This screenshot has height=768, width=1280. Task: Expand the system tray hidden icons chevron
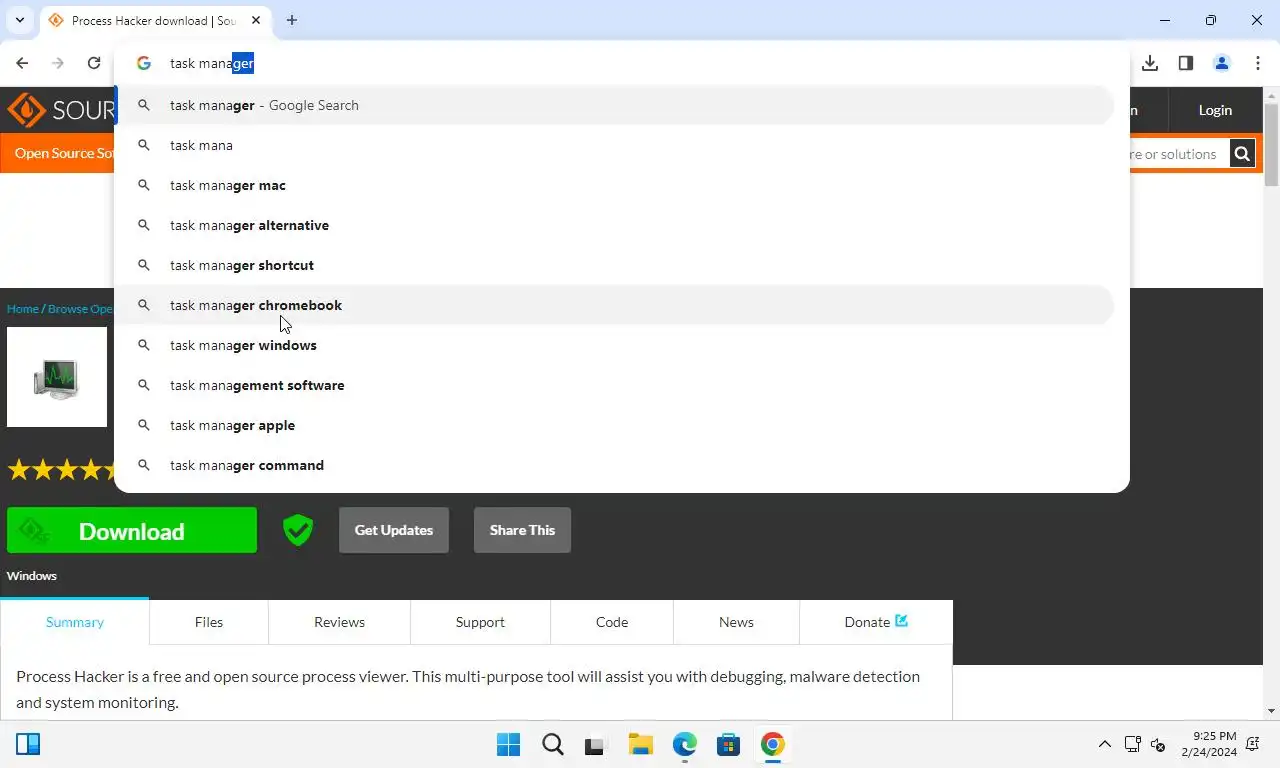coord(1104,744)
